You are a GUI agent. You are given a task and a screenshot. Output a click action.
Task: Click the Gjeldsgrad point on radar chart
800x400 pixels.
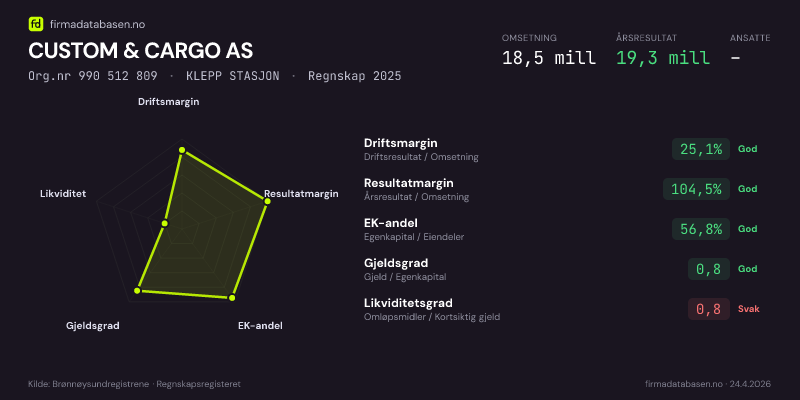[139, 291]
